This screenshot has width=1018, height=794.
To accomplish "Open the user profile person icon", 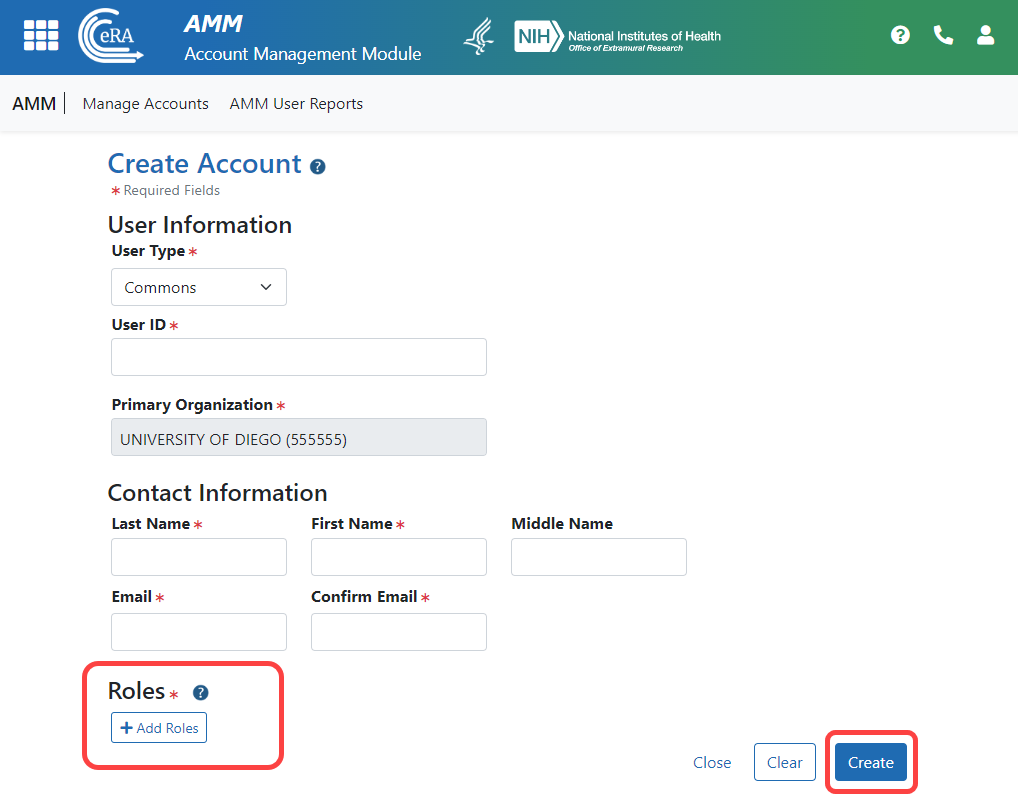I will 985,35.
